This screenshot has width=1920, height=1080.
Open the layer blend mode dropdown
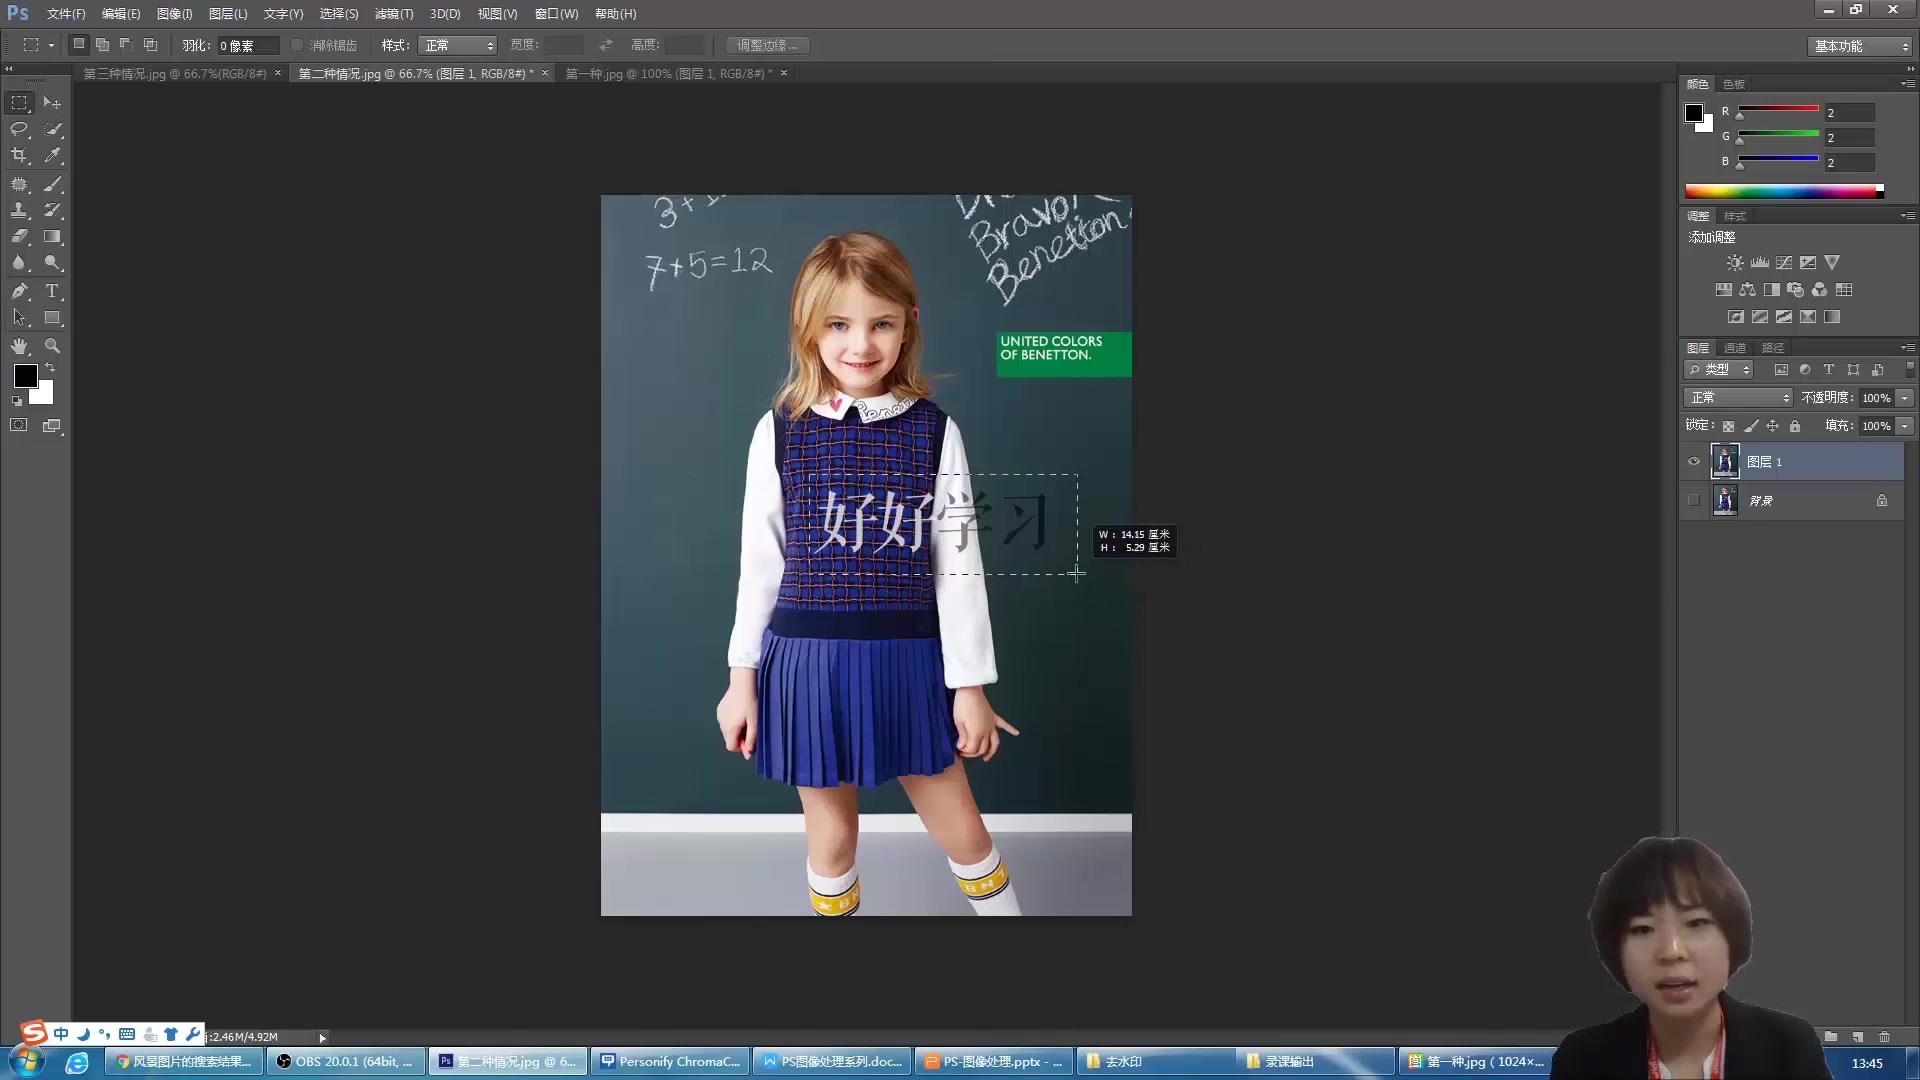click(x=1738, y=398)
